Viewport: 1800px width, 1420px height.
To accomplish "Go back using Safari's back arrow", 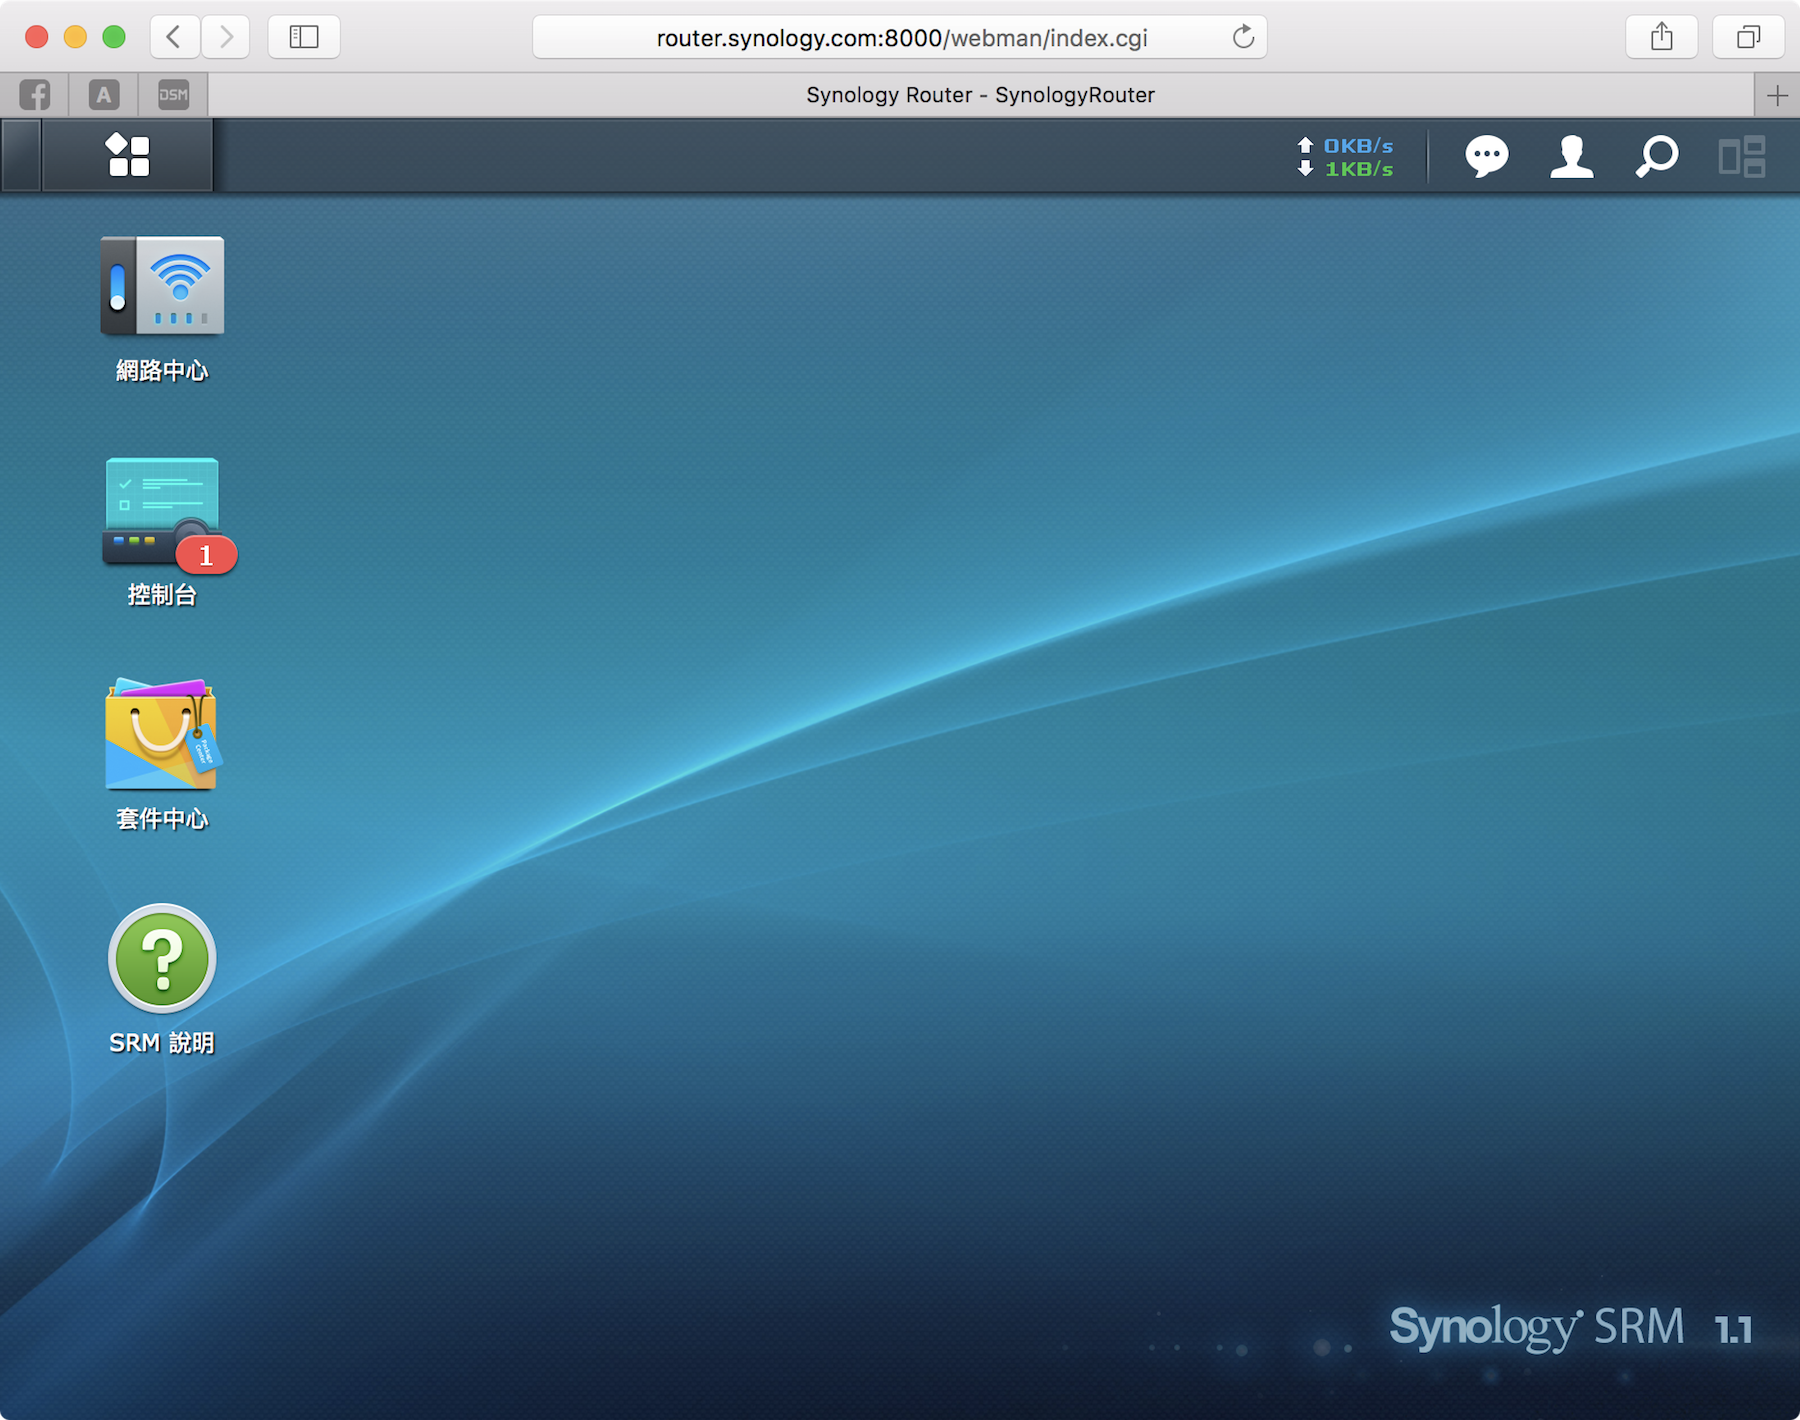I will click(x=174, y=38).
